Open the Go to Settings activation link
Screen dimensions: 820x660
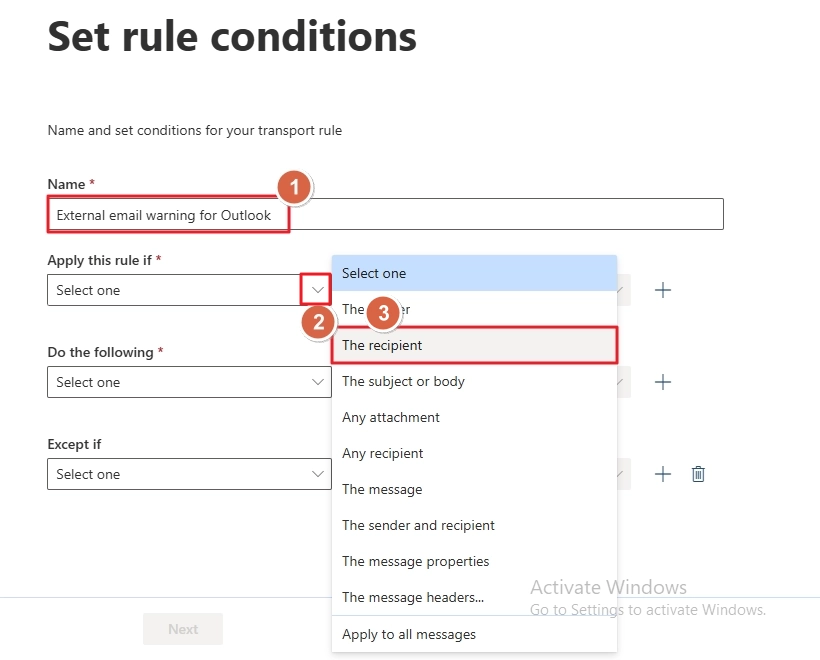(571, 609)
